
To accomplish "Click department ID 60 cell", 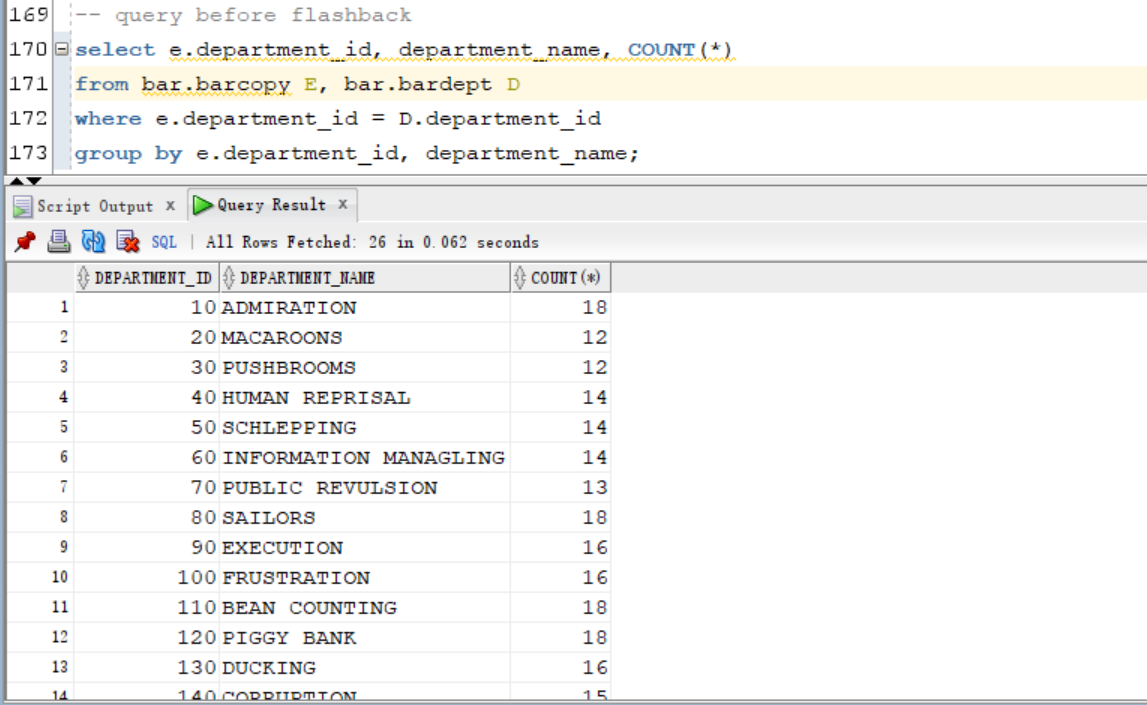I will pyautogui.click(x=146, y=458).
